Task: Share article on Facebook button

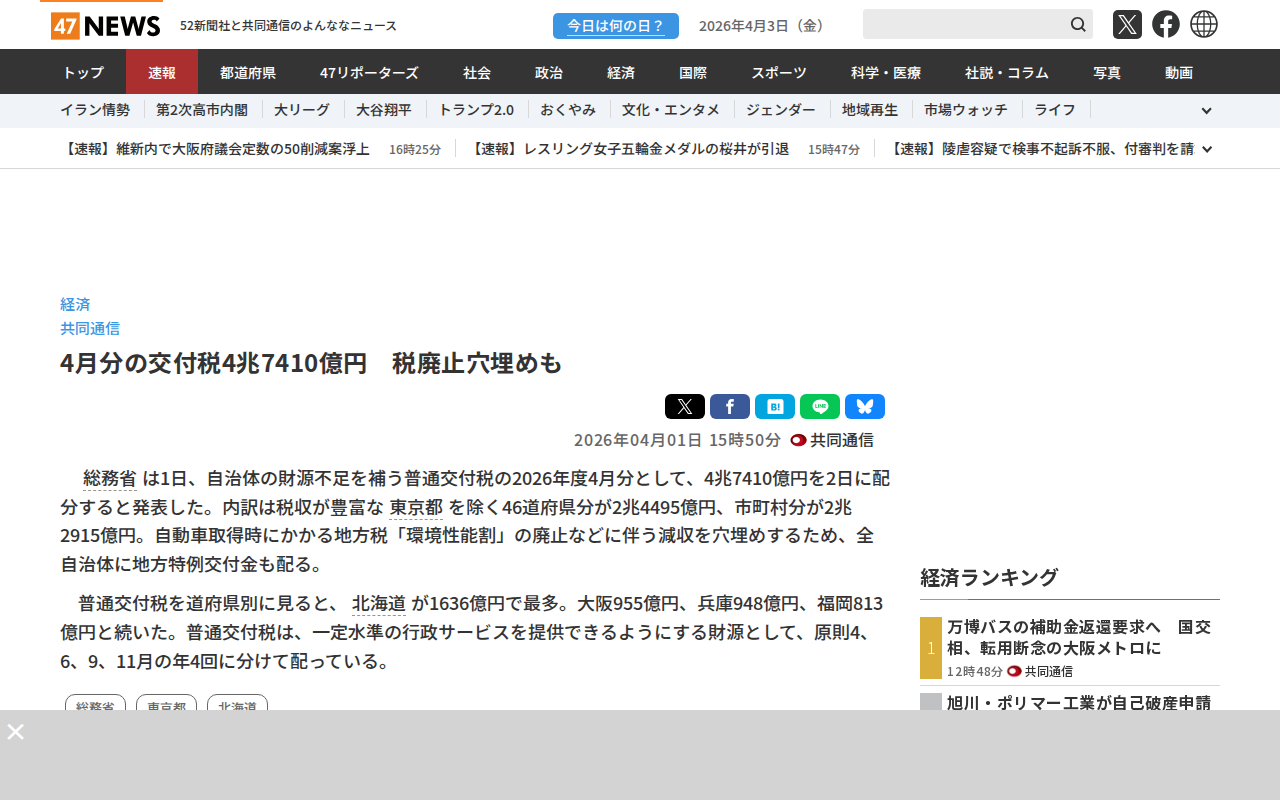Action: (730, 406)
